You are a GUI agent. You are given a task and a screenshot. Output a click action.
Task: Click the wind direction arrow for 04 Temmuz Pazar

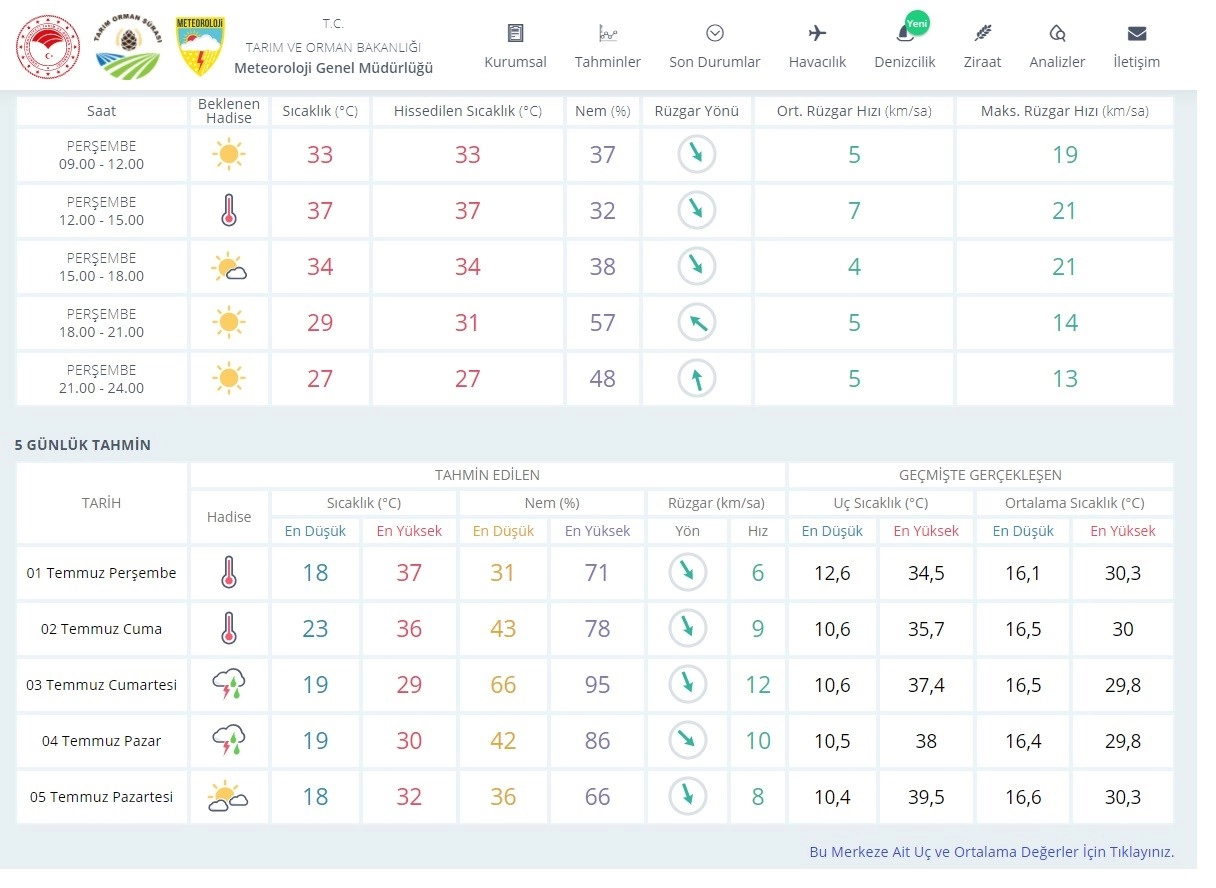click(687, 741)
